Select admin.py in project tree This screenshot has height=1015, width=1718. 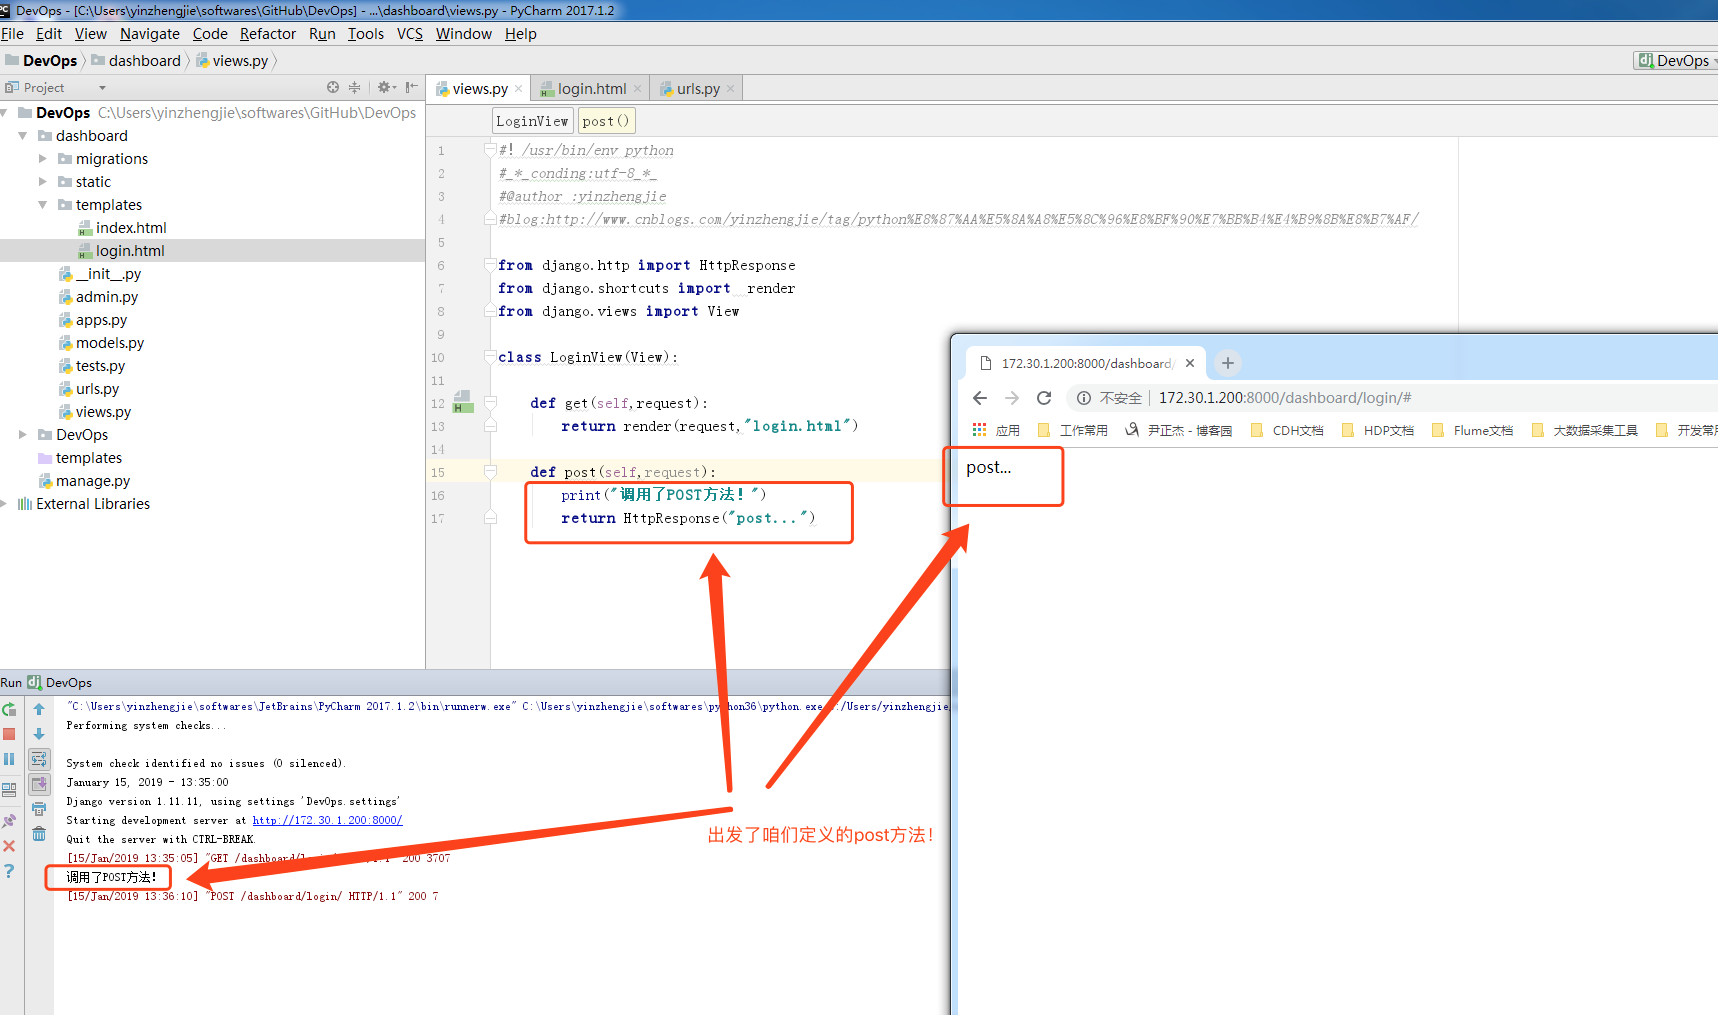107,297
